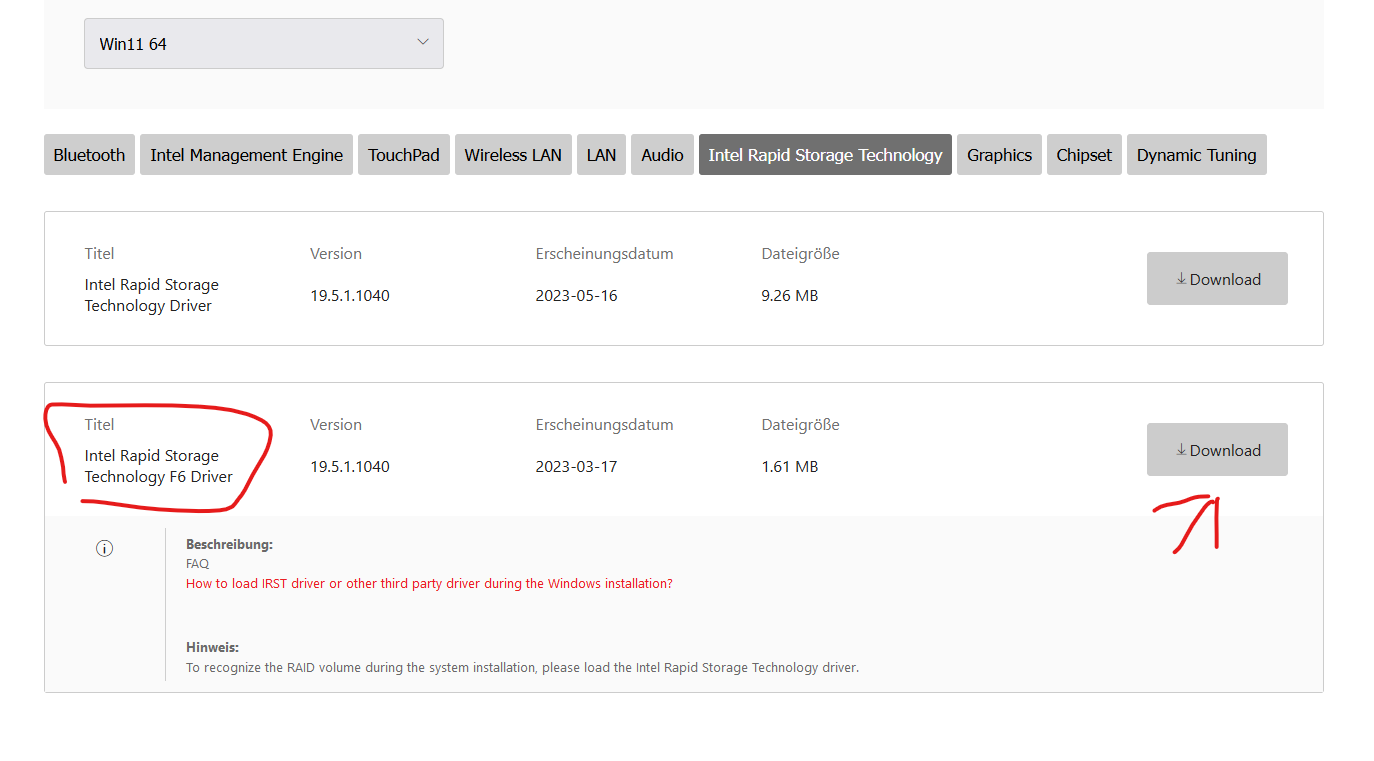Click the info icon beside Beschreibung
This screenshot has height=761, width=1374.
pos(105,548)
